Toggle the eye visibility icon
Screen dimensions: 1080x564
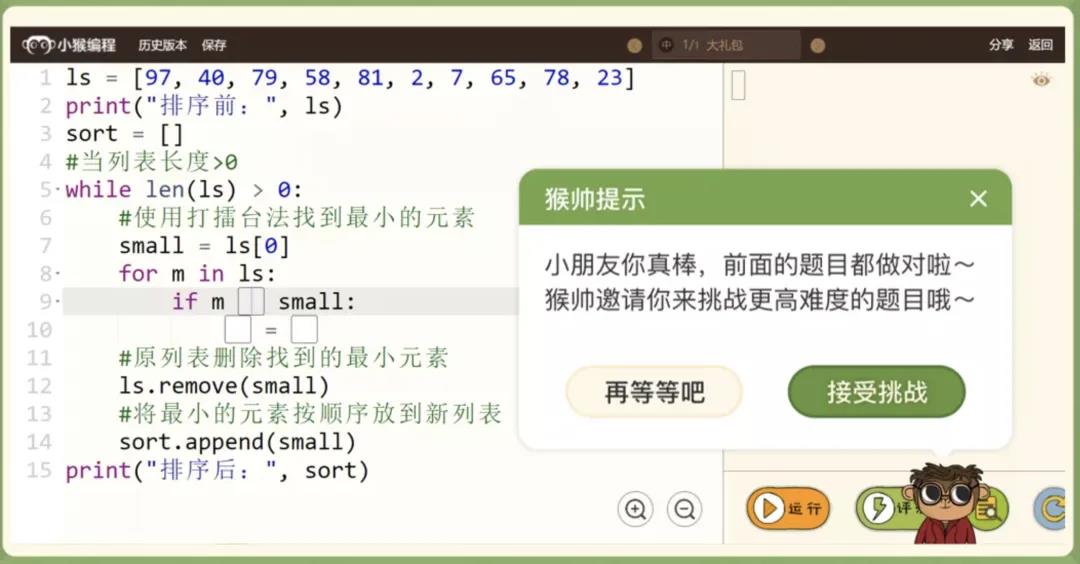[1041, 80]
